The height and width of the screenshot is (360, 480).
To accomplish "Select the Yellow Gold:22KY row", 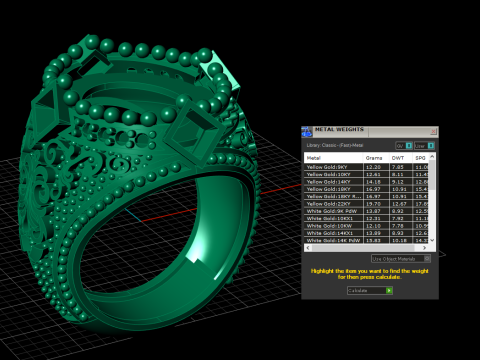I will pos(366,204).
